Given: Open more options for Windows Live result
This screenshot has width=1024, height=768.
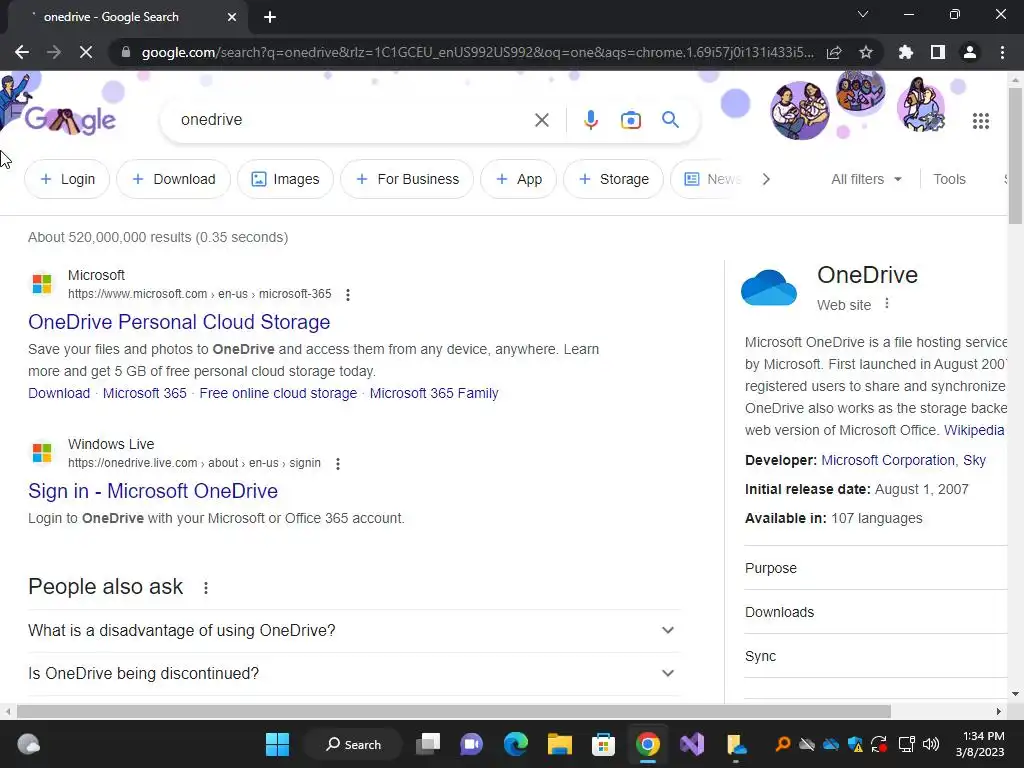Looking at the screenshot, I should (x=338, y=464).
